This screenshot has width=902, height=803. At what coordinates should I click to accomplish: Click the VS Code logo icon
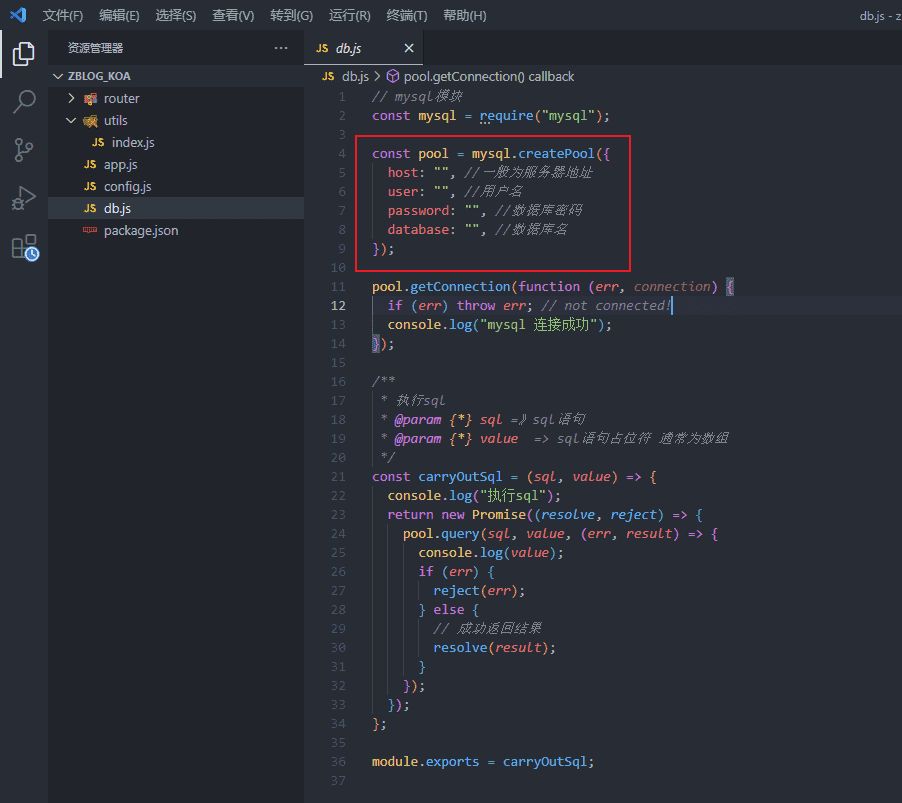[18, 15]
